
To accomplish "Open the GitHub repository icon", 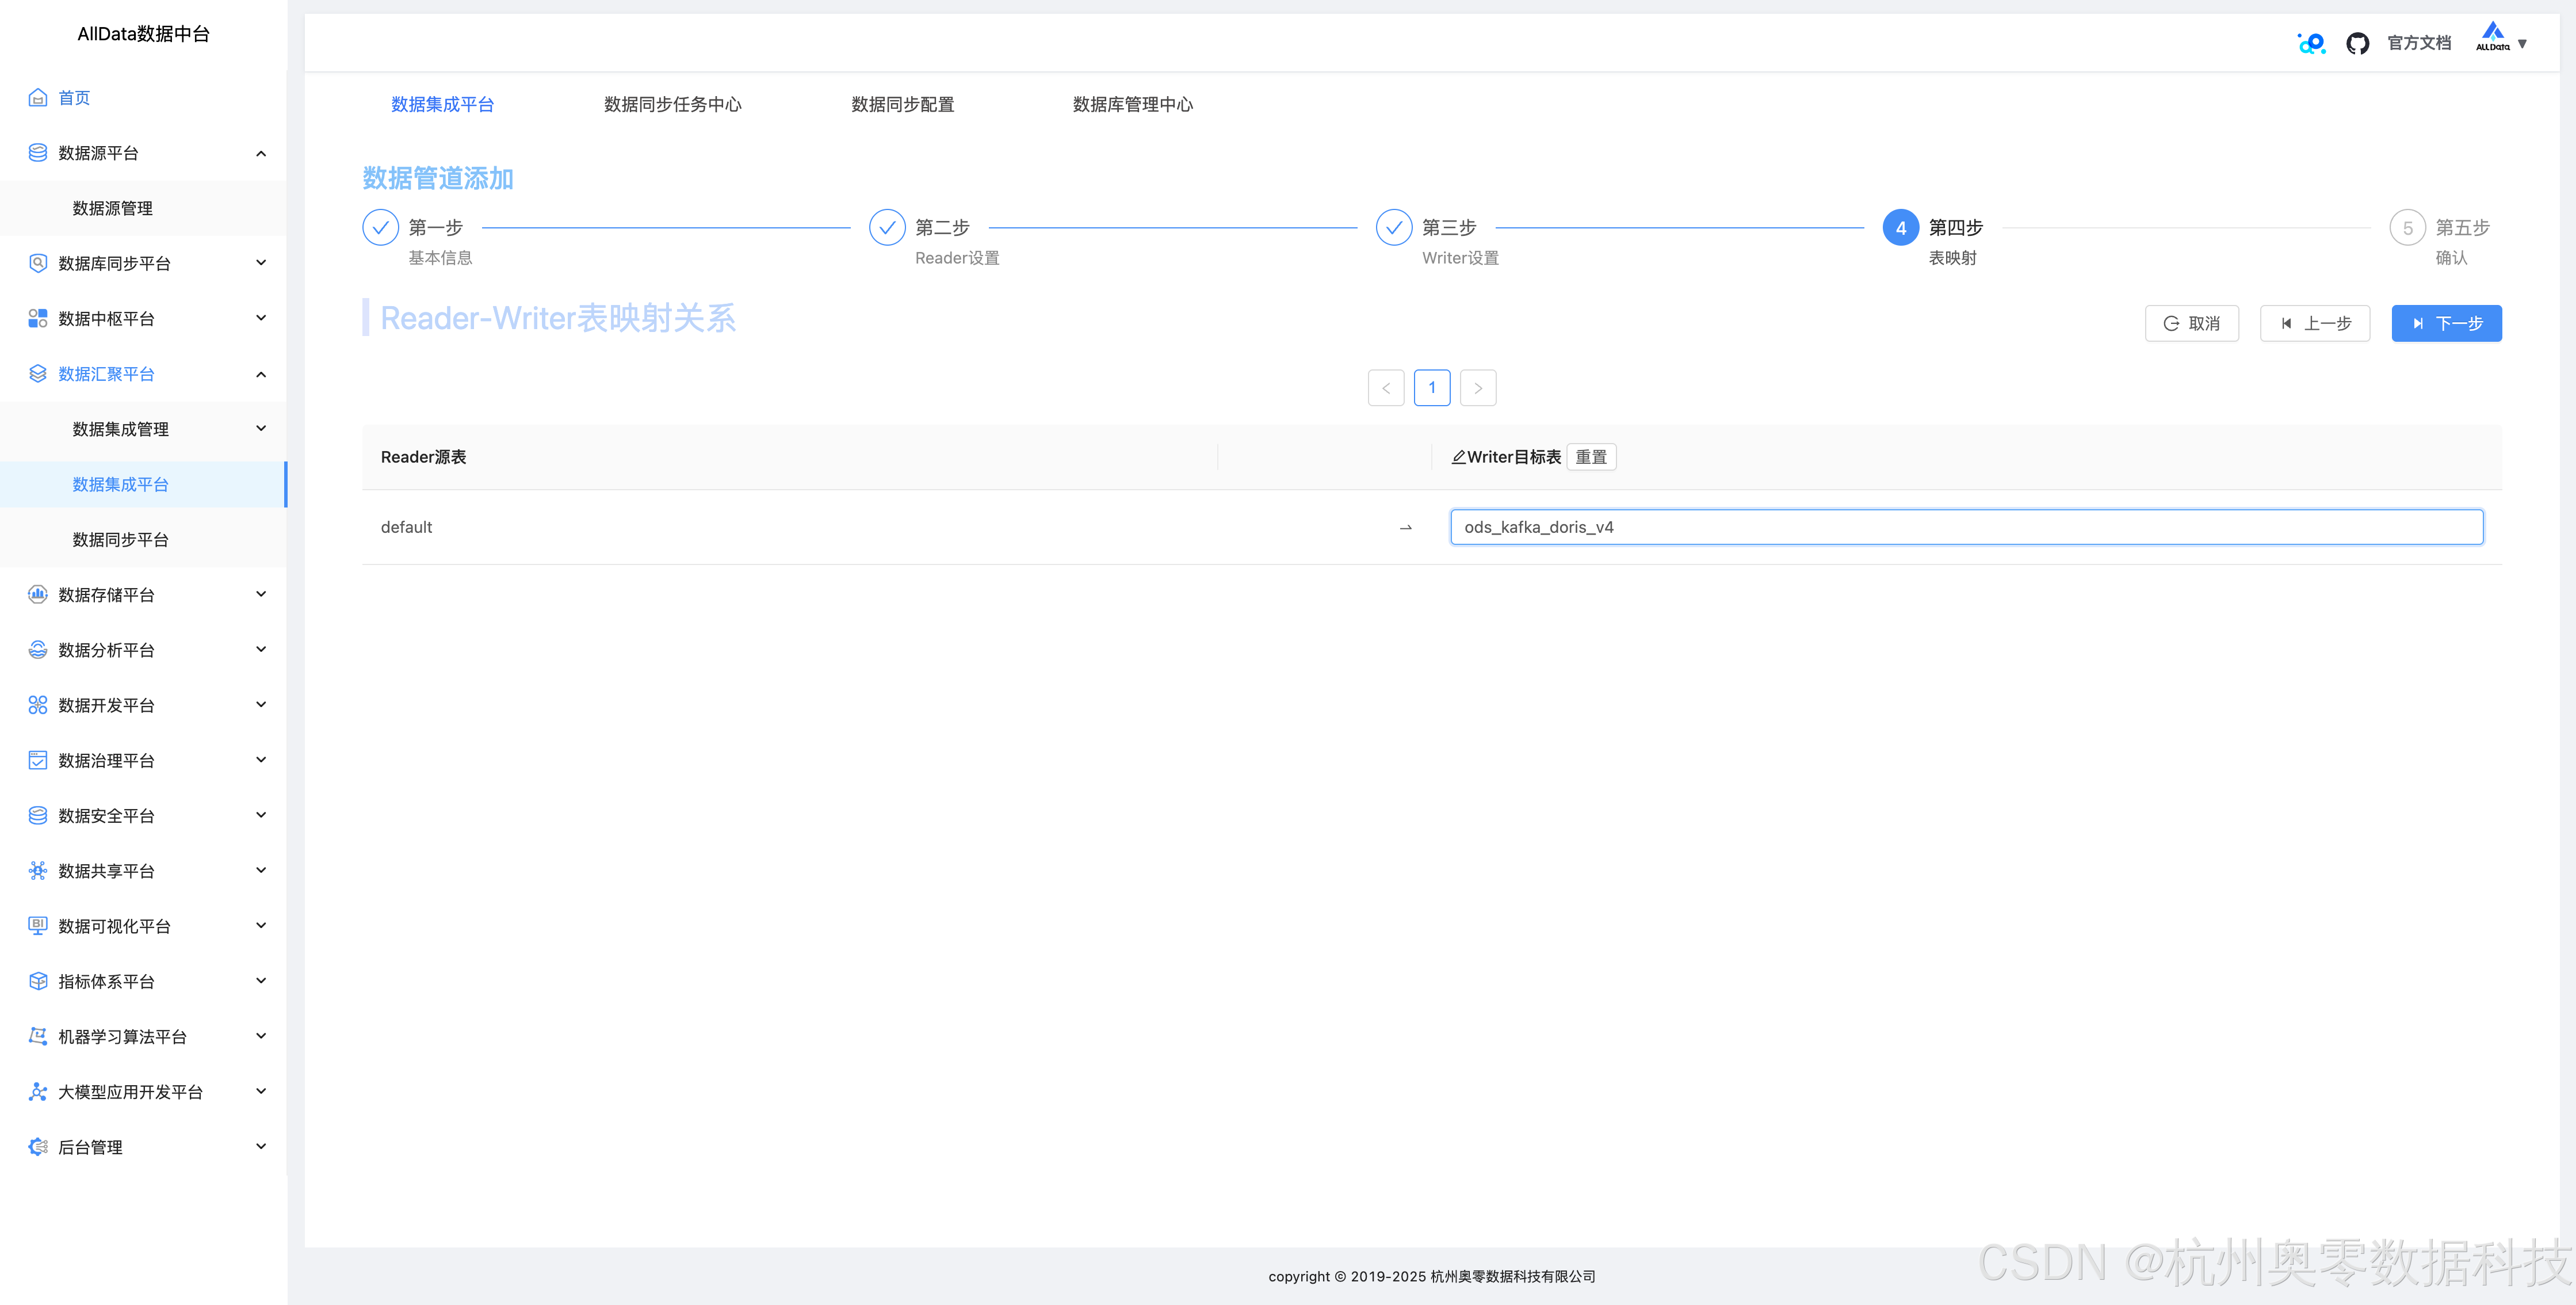I will point(2357,43).
